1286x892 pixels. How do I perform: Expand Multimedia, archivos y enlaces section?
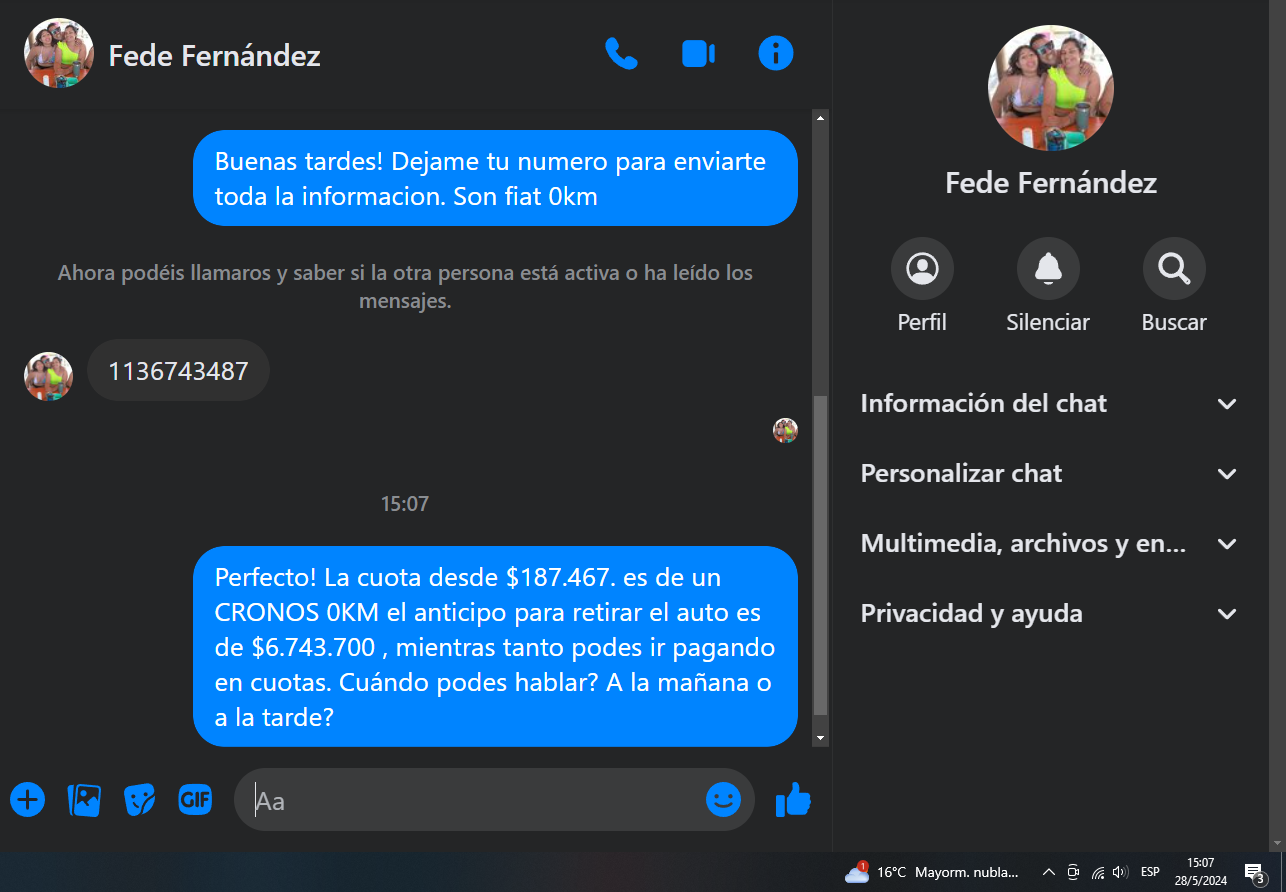click(1050, 544)
